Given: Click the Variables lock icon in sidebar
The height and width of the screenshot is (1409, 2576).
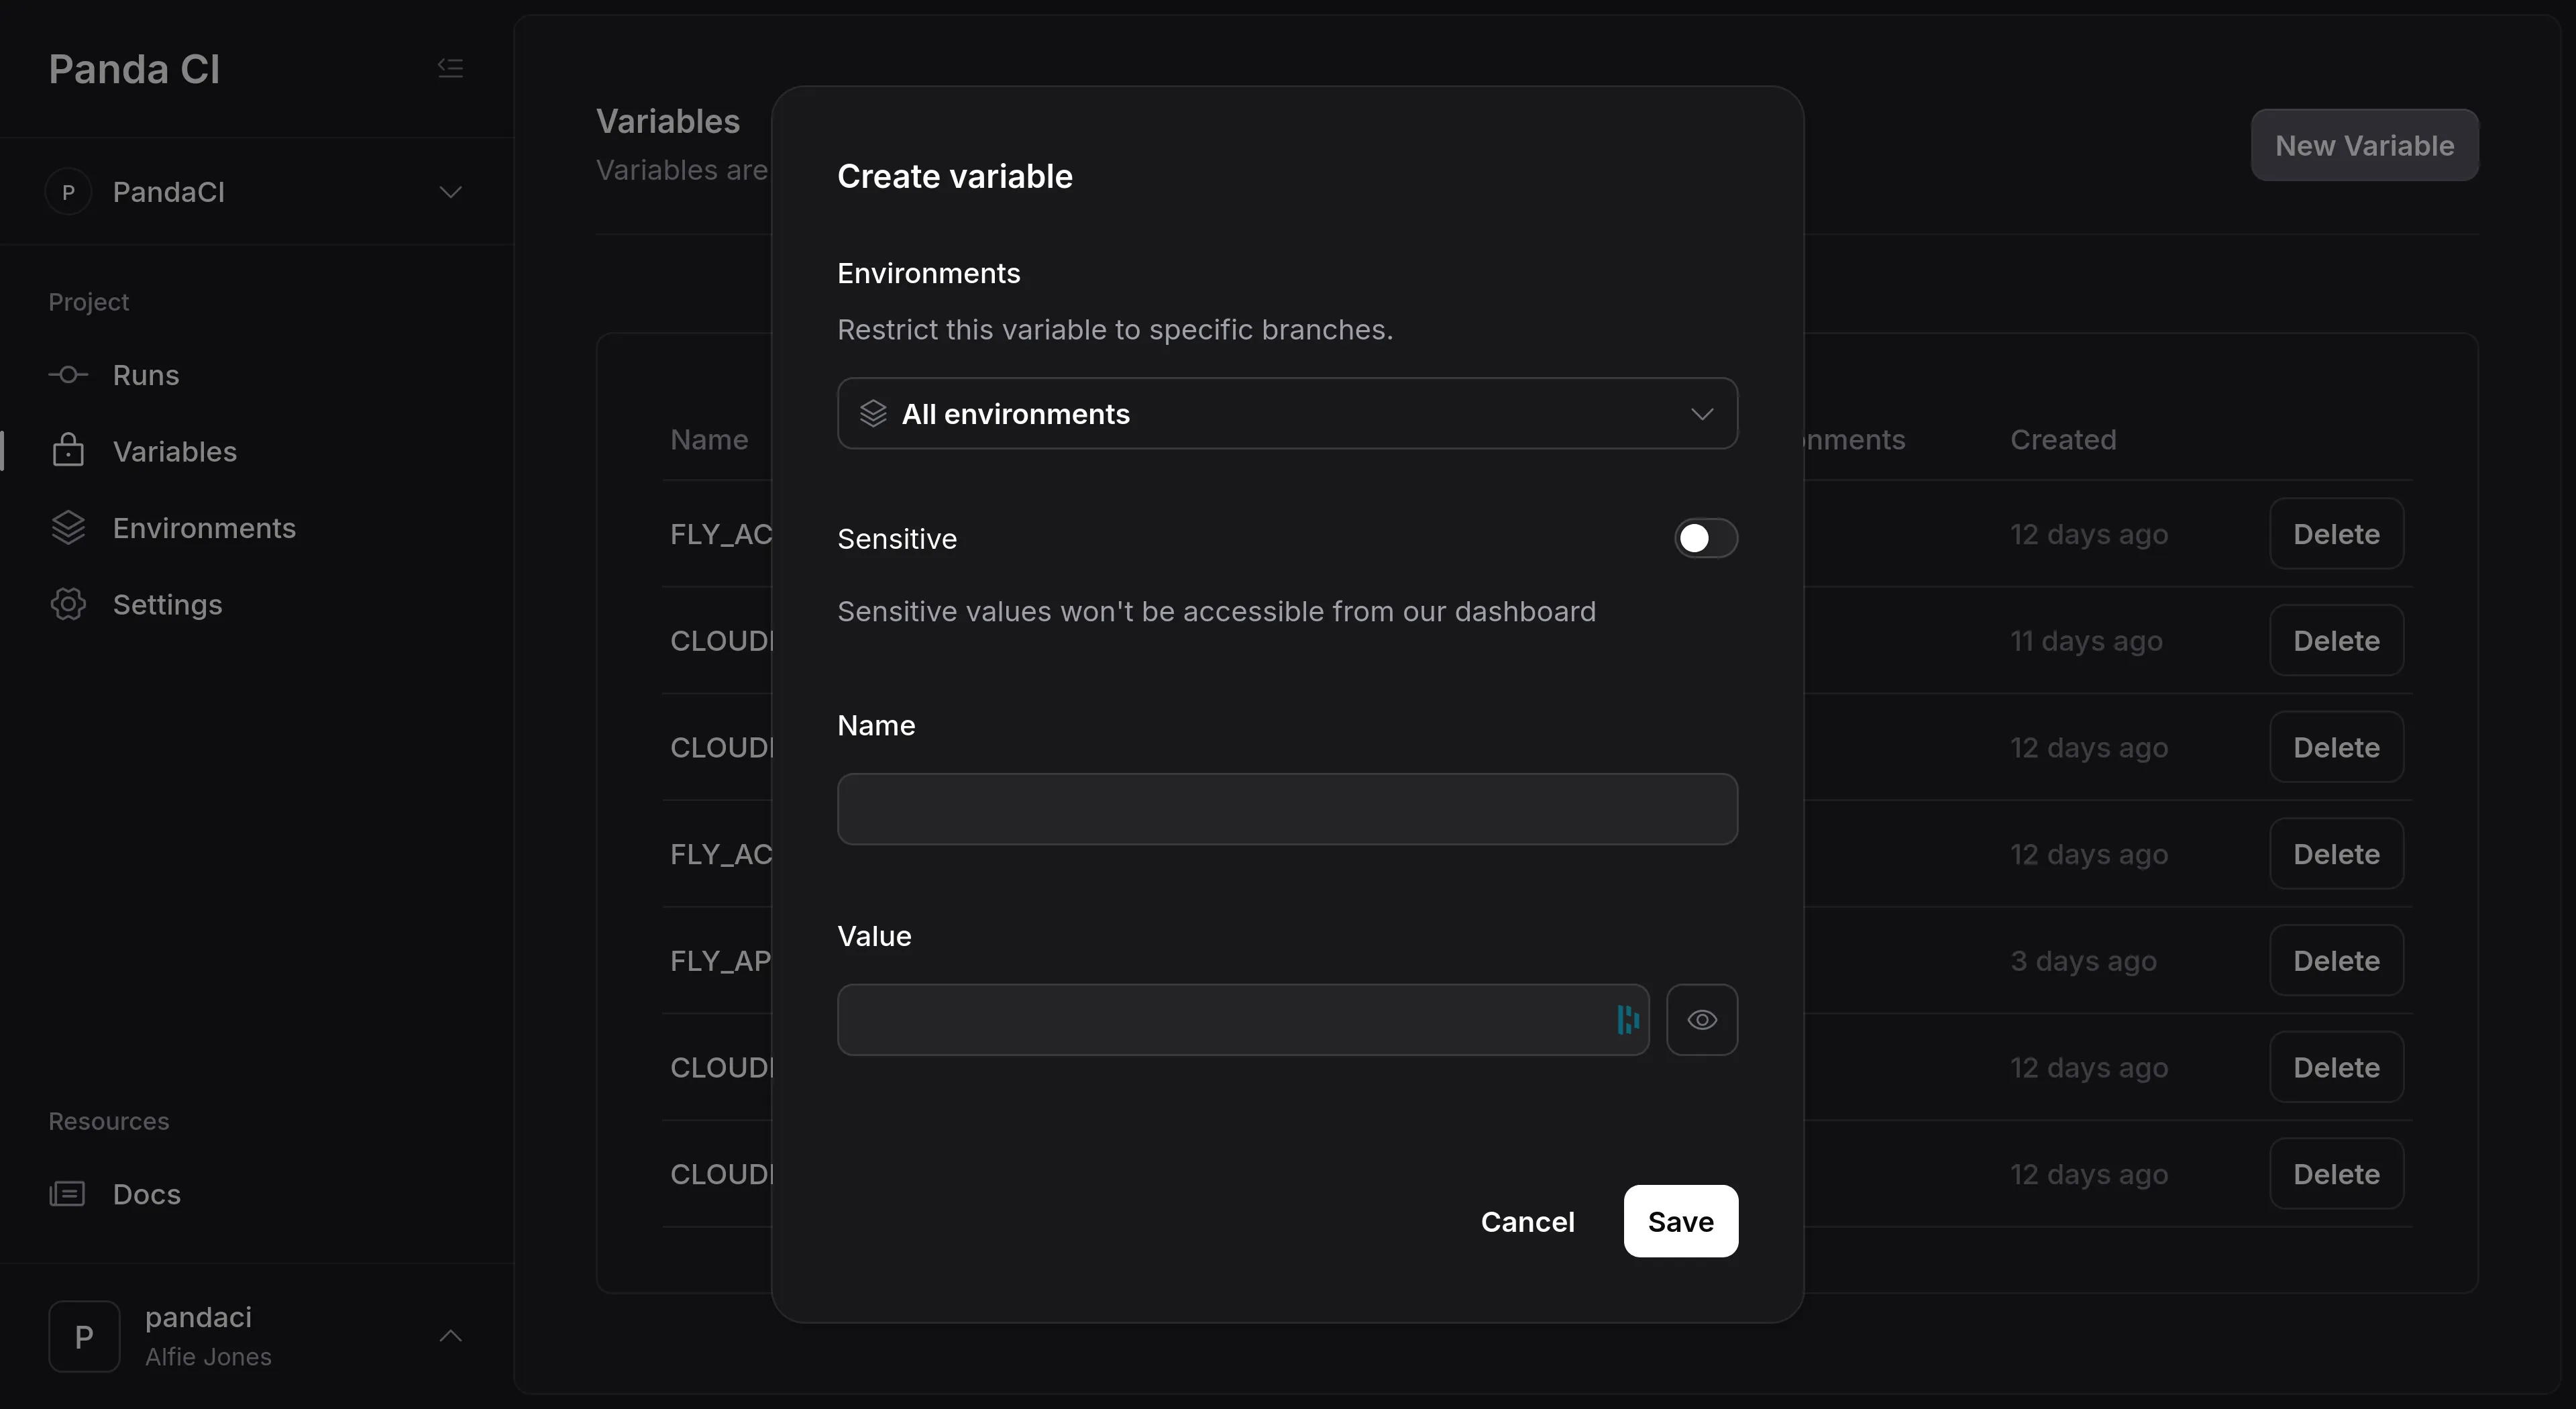Looking at the screenshot, I should click(x=68, y=451).
